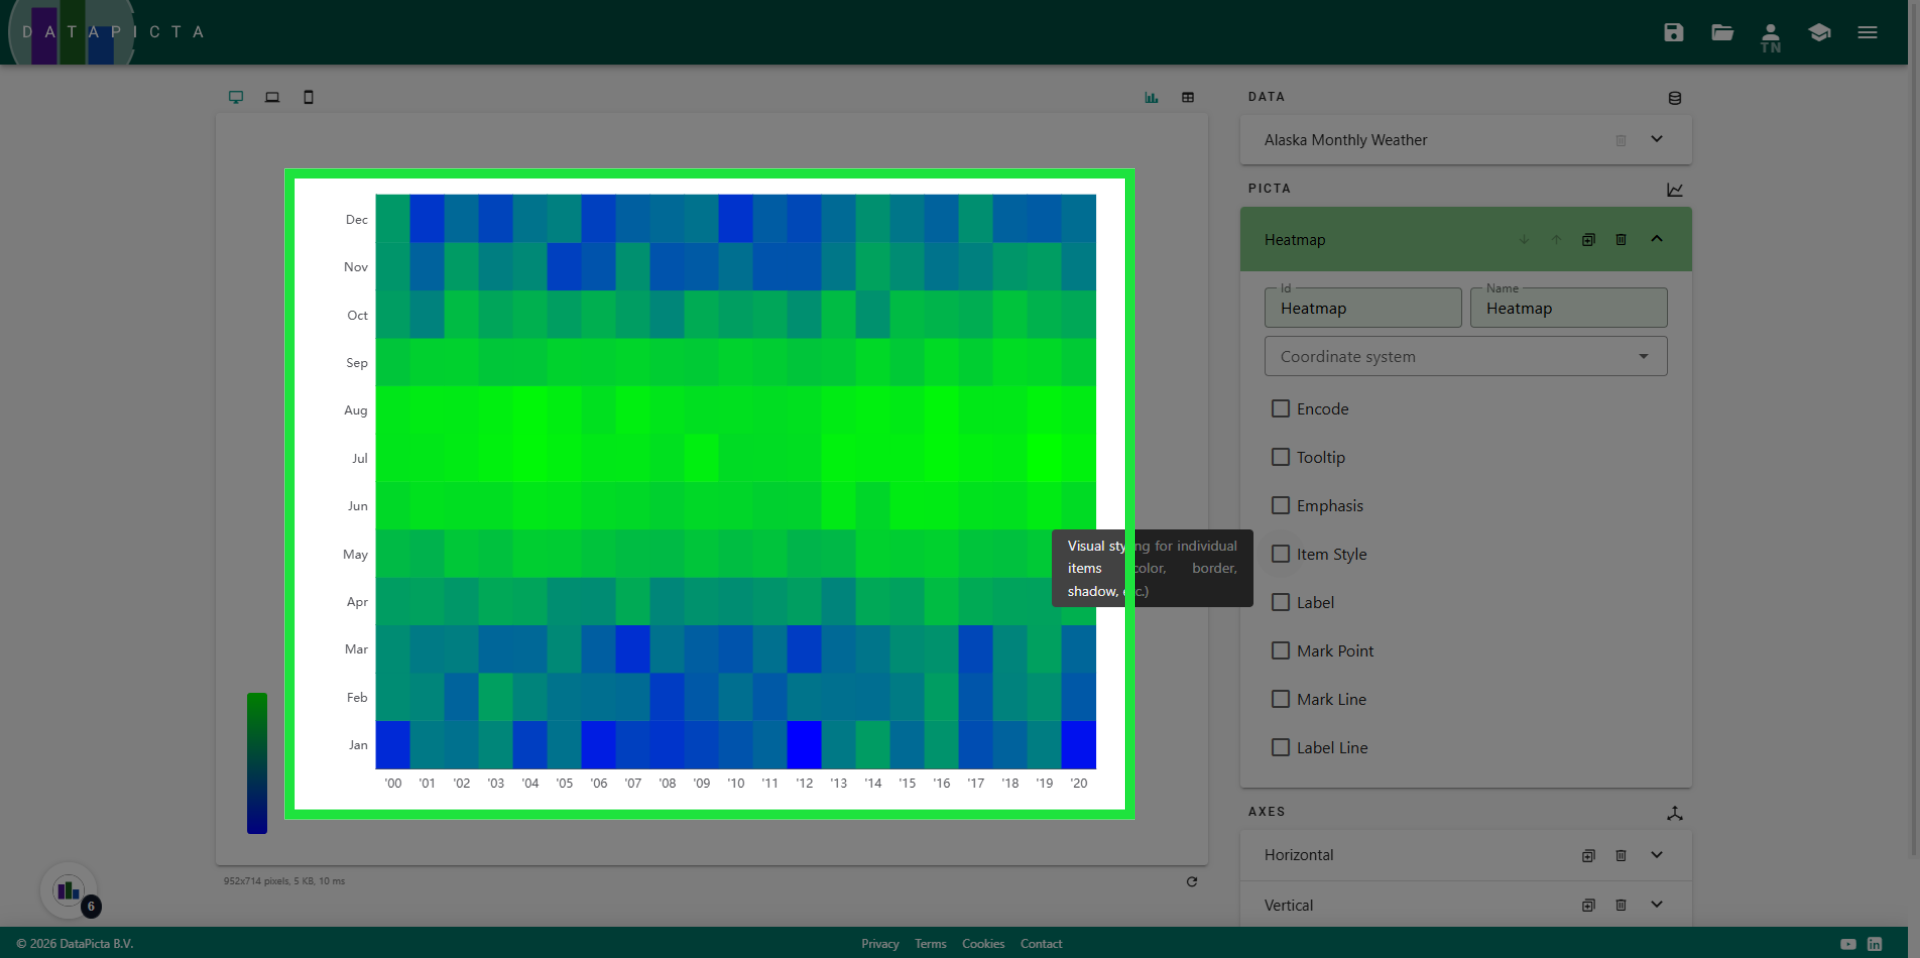Open the DataPicta badge with 6 notifications
This screenshot has height=958, width=1920.
pyautogui.click(x=69, y=890)
